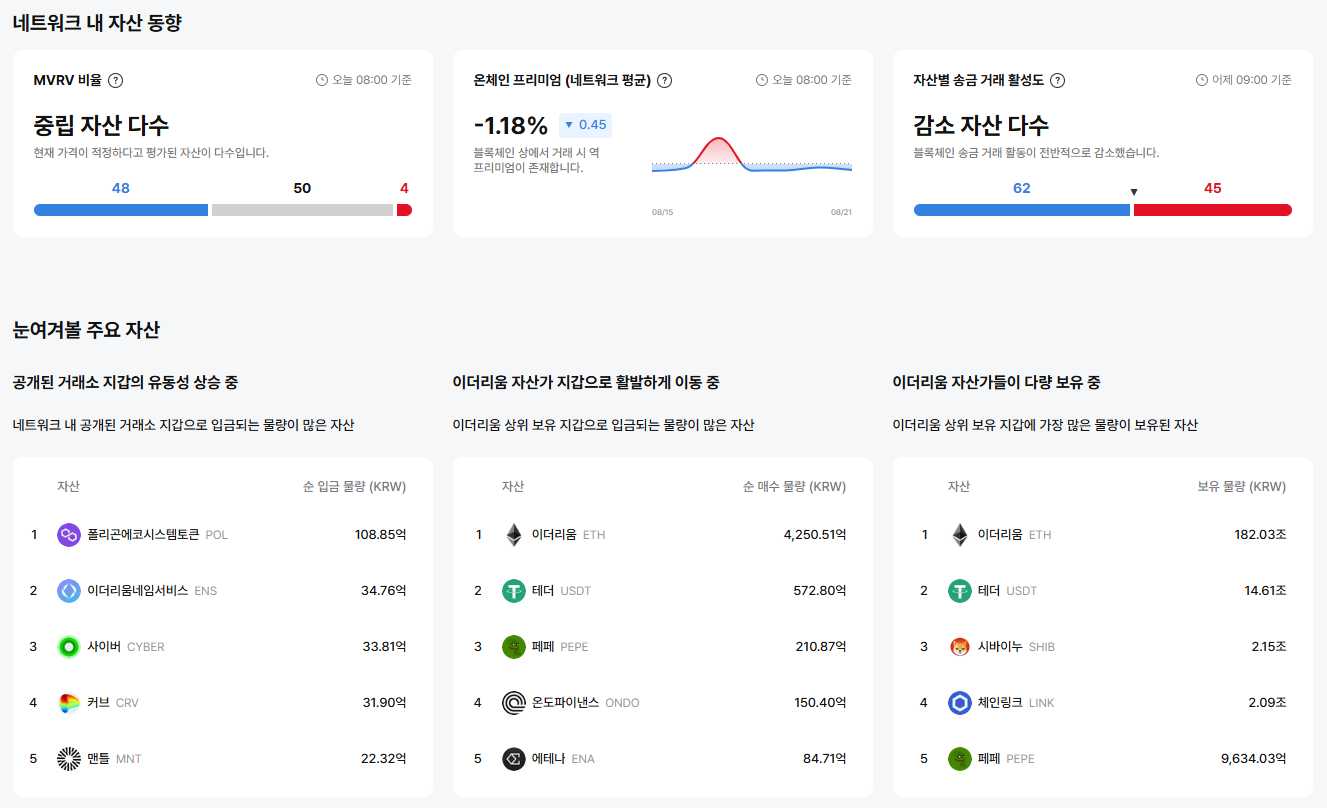The width and height of the screenshot is (1327, 808).
Task: Open the 온도파이낸스 asset name
Action: pyautogui.click(x=565, y=703)
